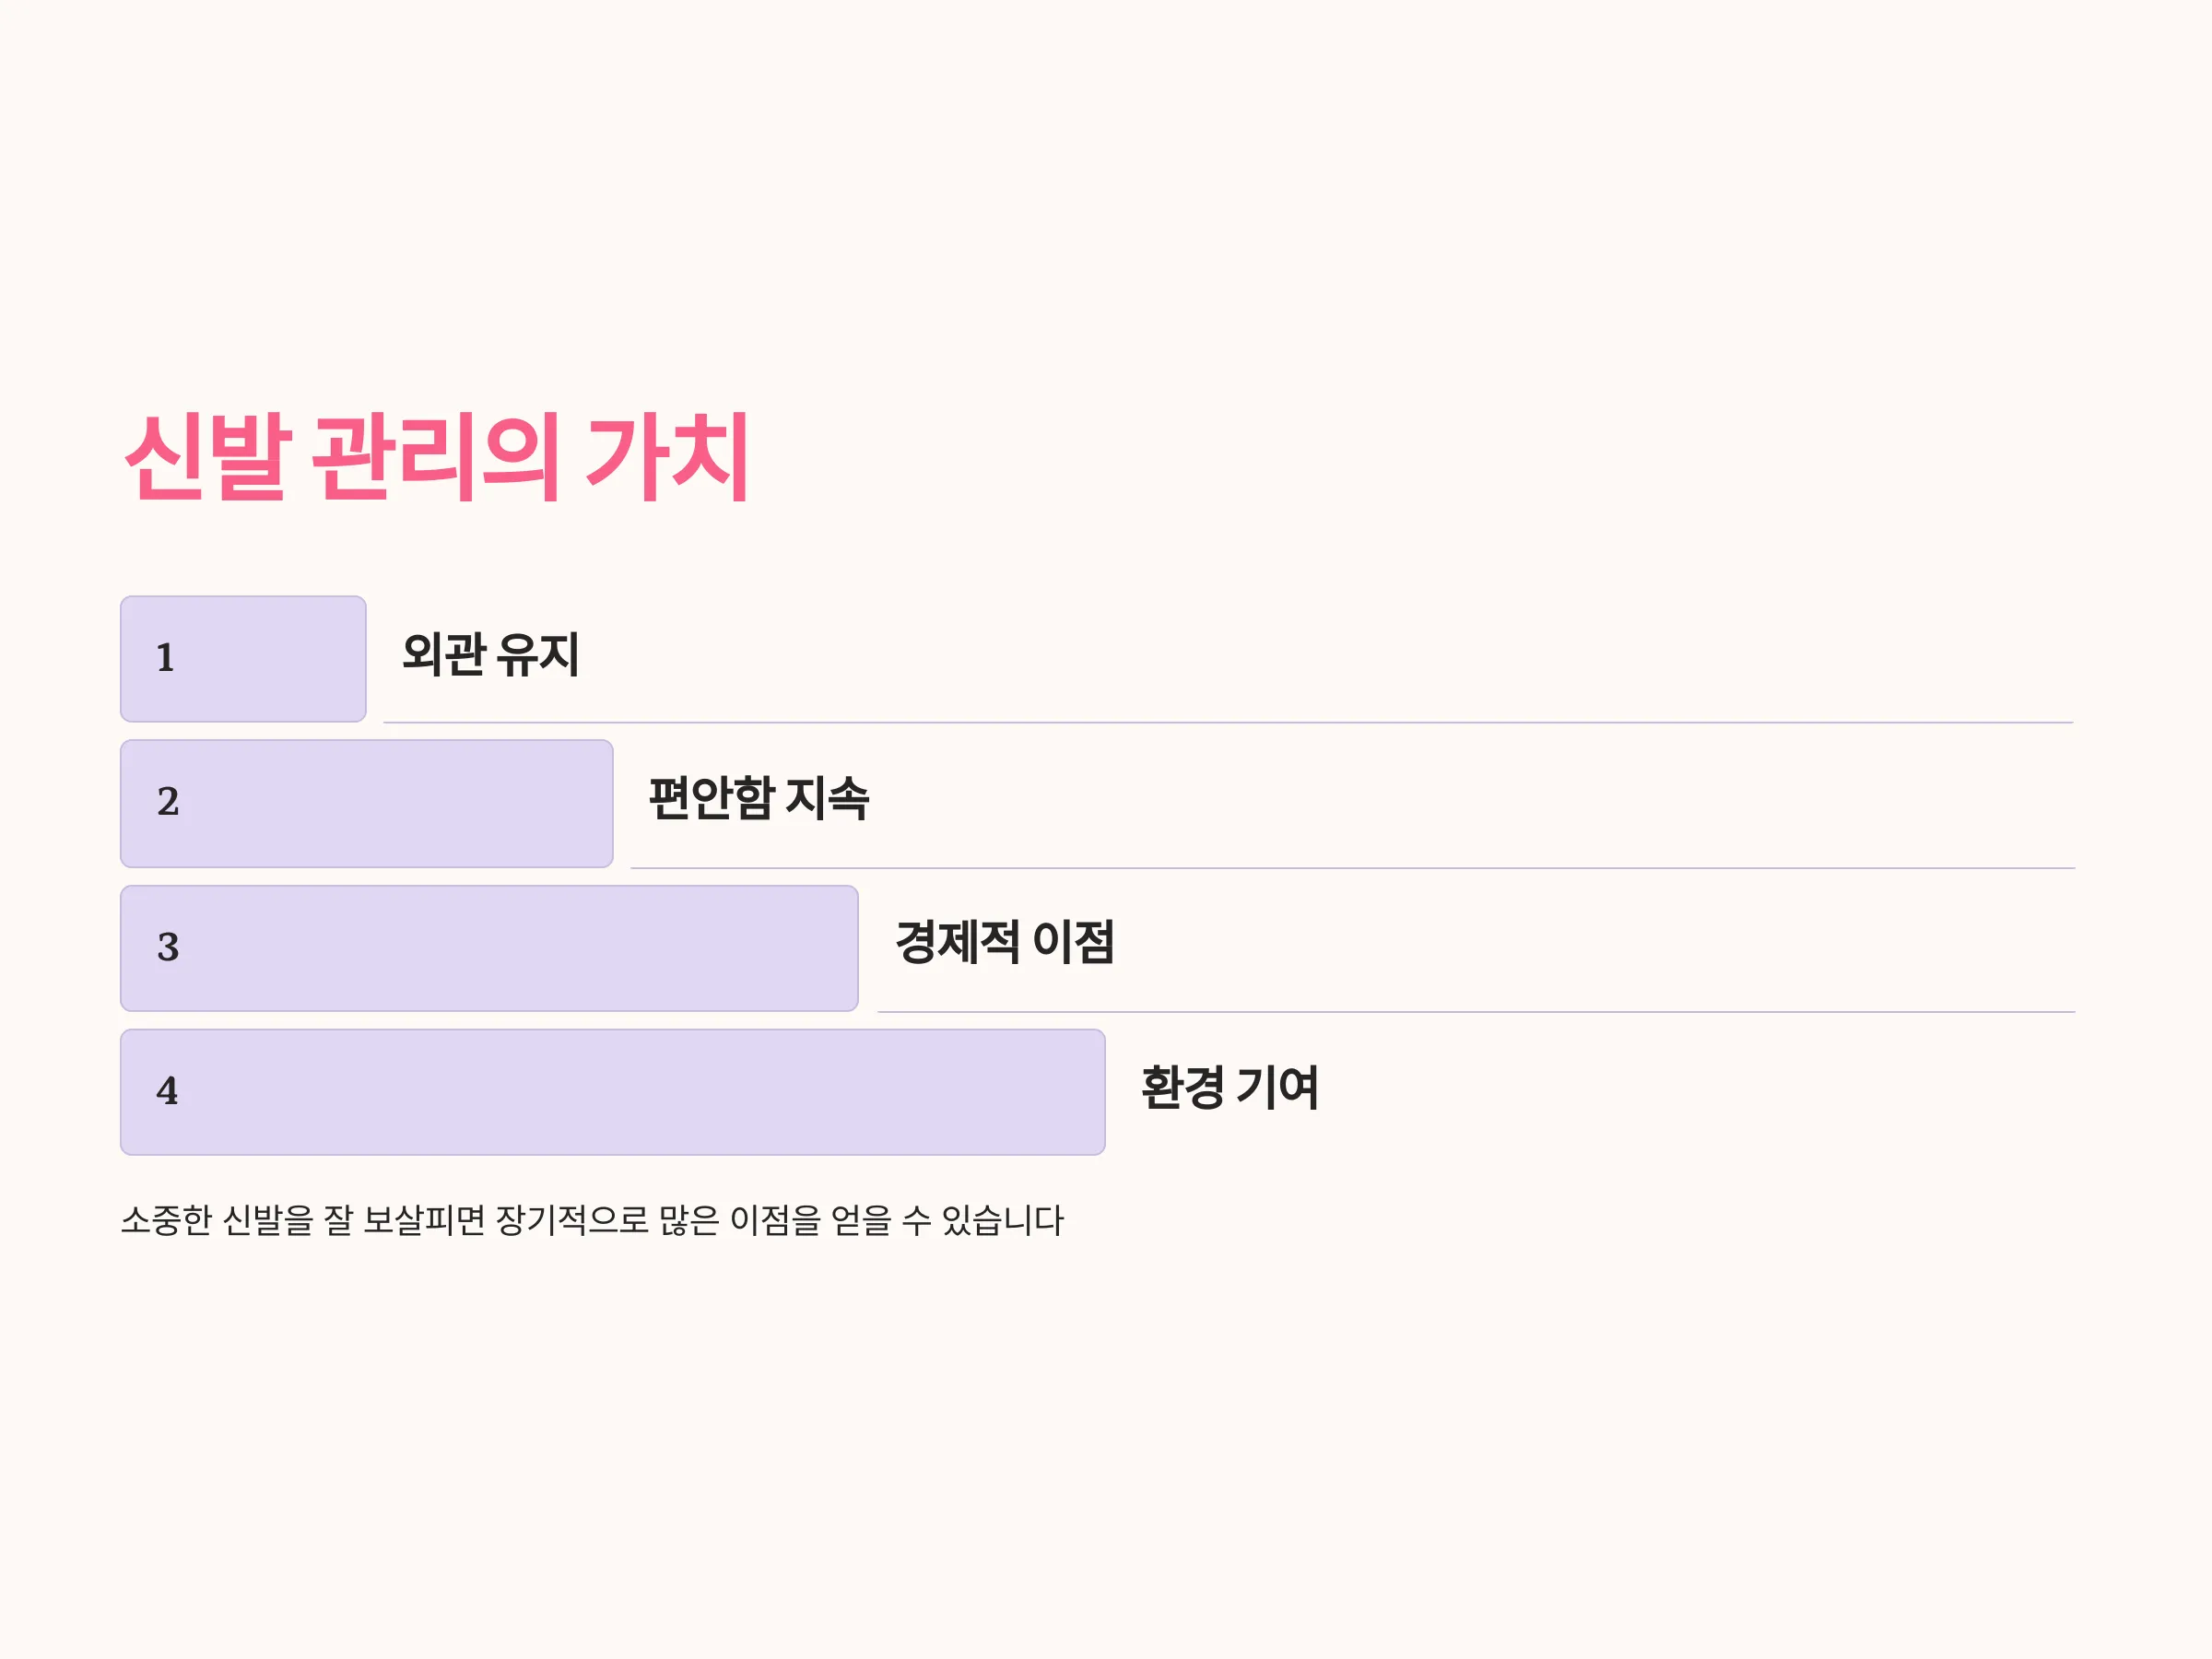The image size is (2212, 1659).
Task: Click the divider line under 편안함 지속
Action: (x=1353, y=868)
